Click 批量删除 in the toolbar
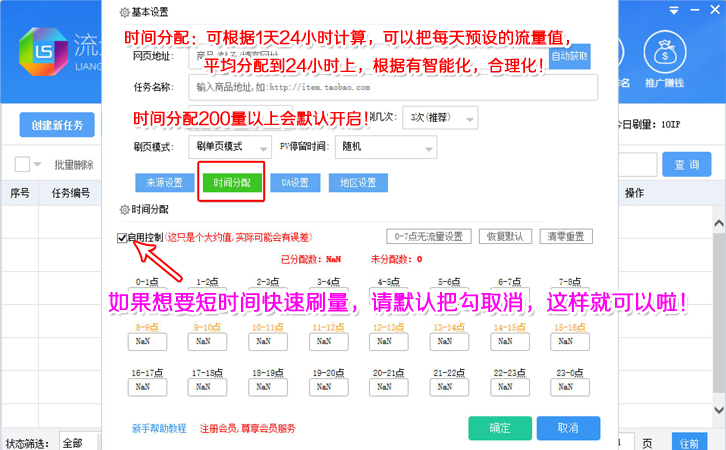Viewport: 726px width, 450px height. click(x=74, y=165)
